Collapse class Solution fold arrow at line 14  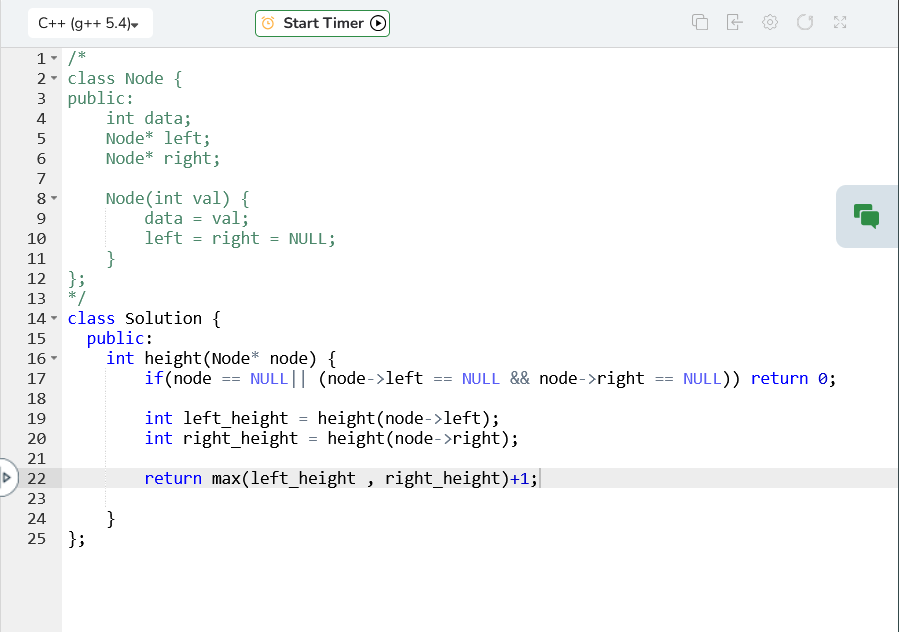54,318
